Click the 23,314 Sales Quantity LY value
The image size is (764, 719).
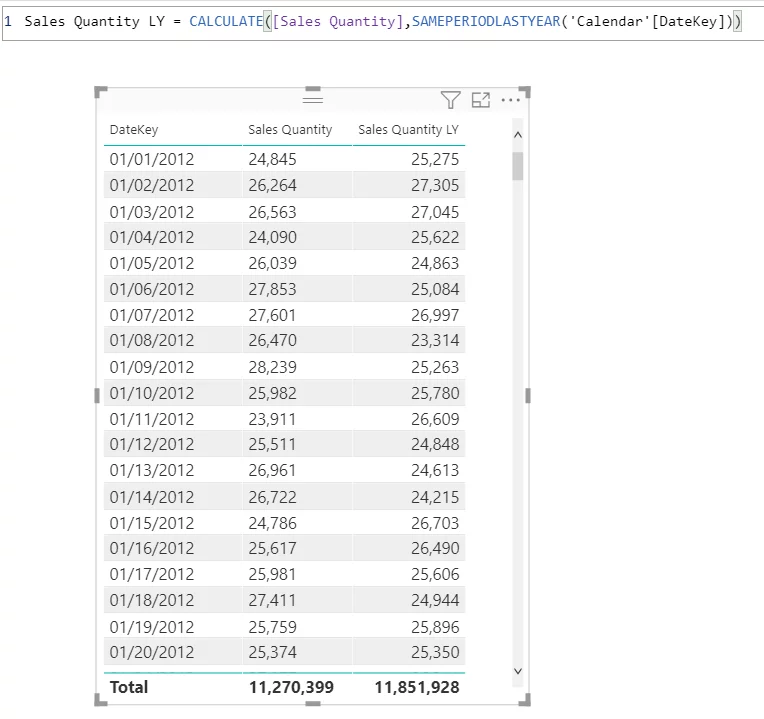click(x=435, y=340)
